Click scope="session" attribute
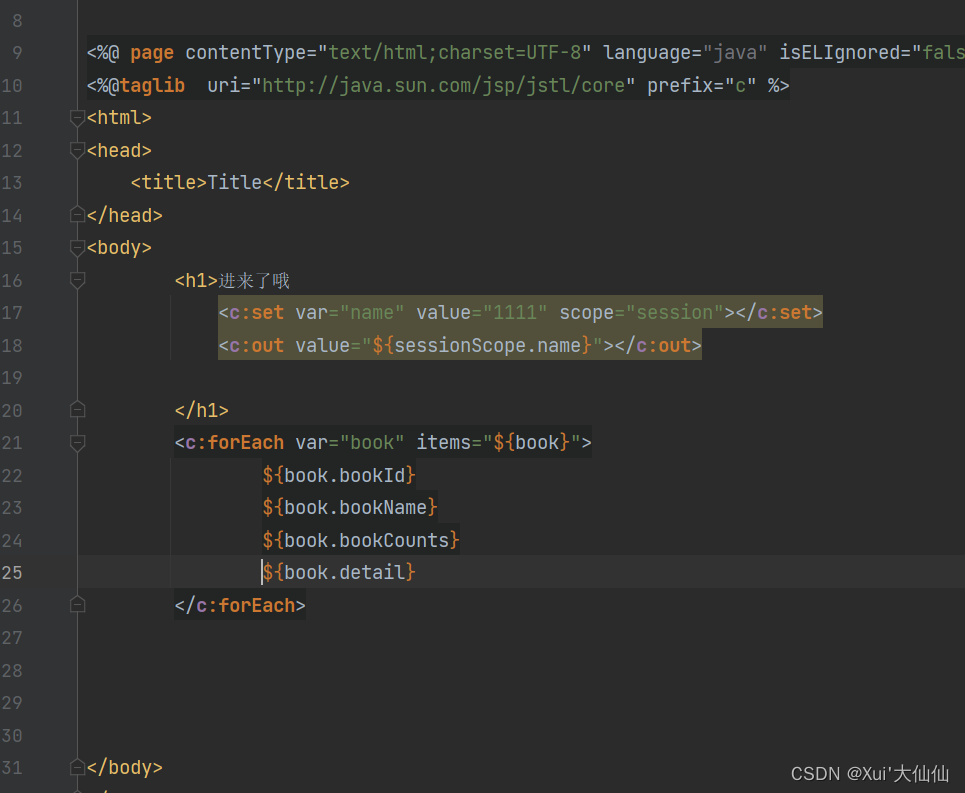This screenshot has height=793, width=965. click(641, 313)
